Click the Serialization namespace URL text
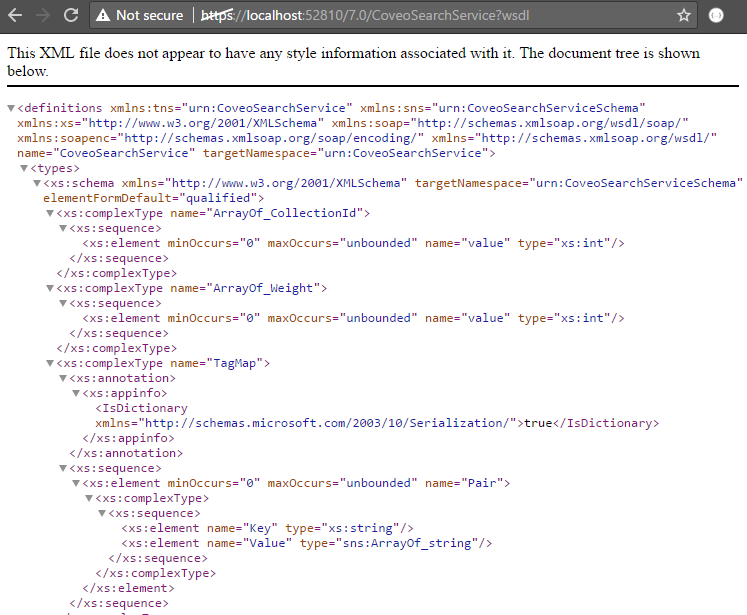This screenshot has height=615, width=747. point(327,423)
